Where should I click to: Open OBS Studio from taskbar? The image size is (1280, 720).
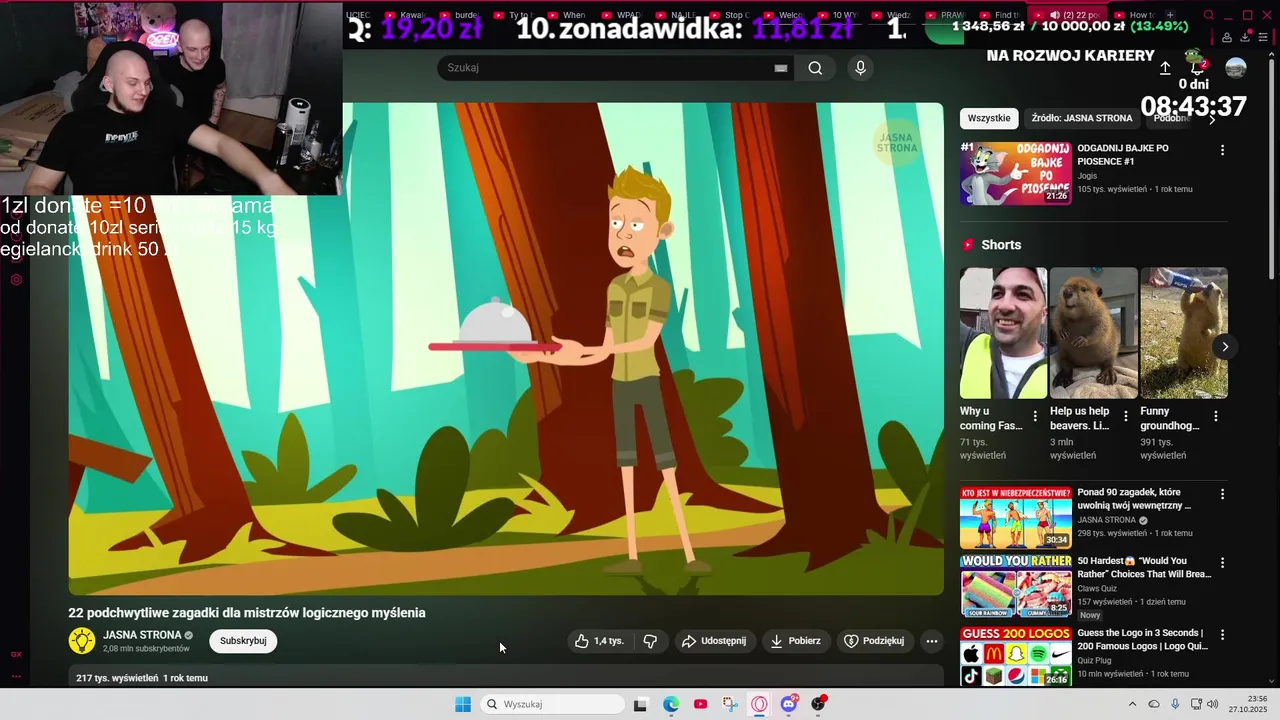pyautogui.click(x=818, y=704)
